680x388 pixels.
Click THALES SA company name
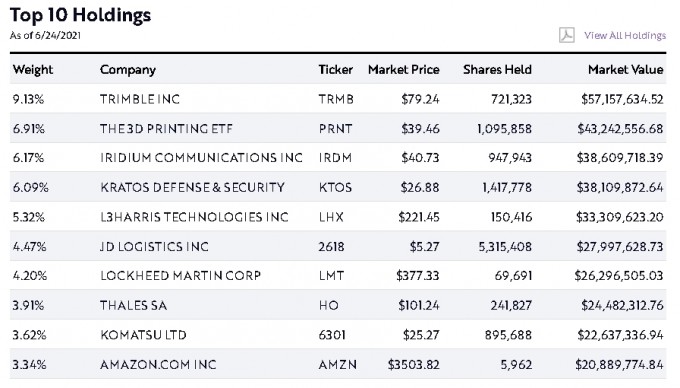(134, 306)
